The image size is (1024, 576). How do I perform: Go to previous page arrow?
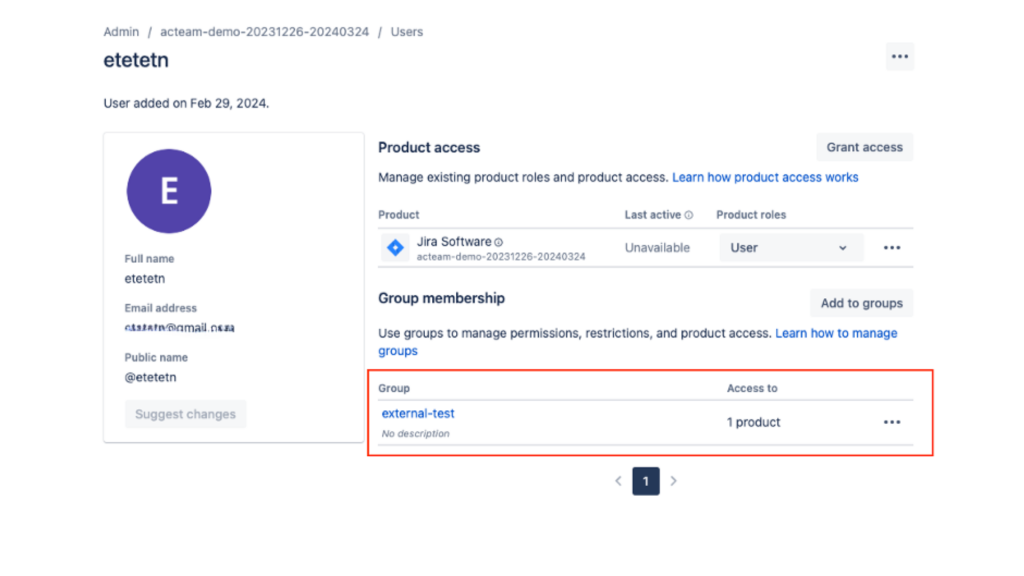pos(618,481)
